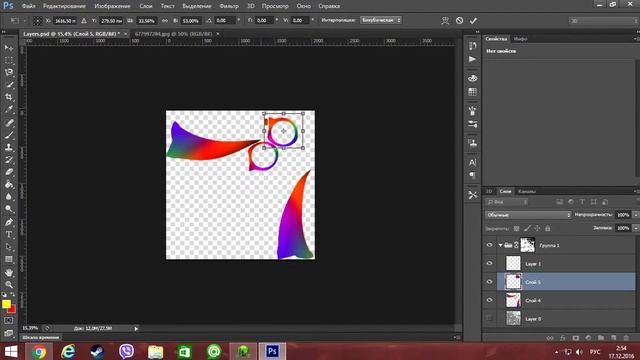Open the Фильтр menu
640x360 pixels.
[229, 6]
